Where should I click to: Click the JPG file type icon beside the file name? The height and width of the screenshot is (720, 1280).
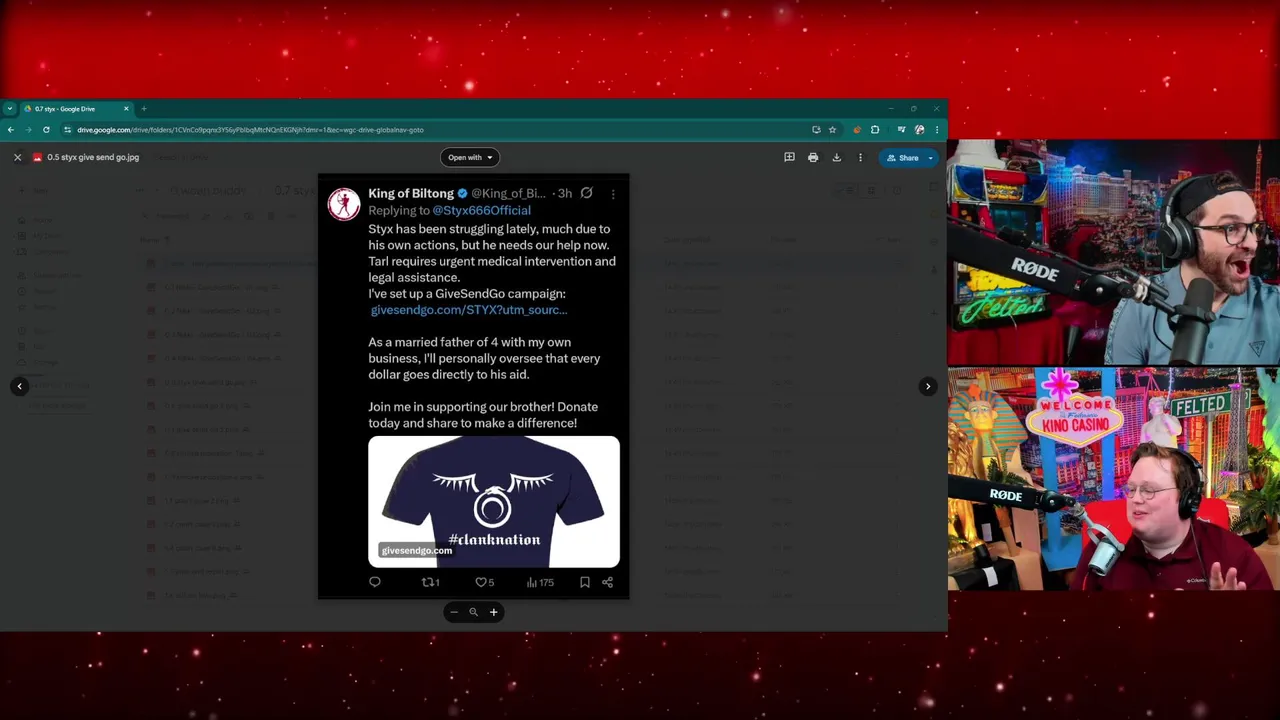[x=37, y=157]
